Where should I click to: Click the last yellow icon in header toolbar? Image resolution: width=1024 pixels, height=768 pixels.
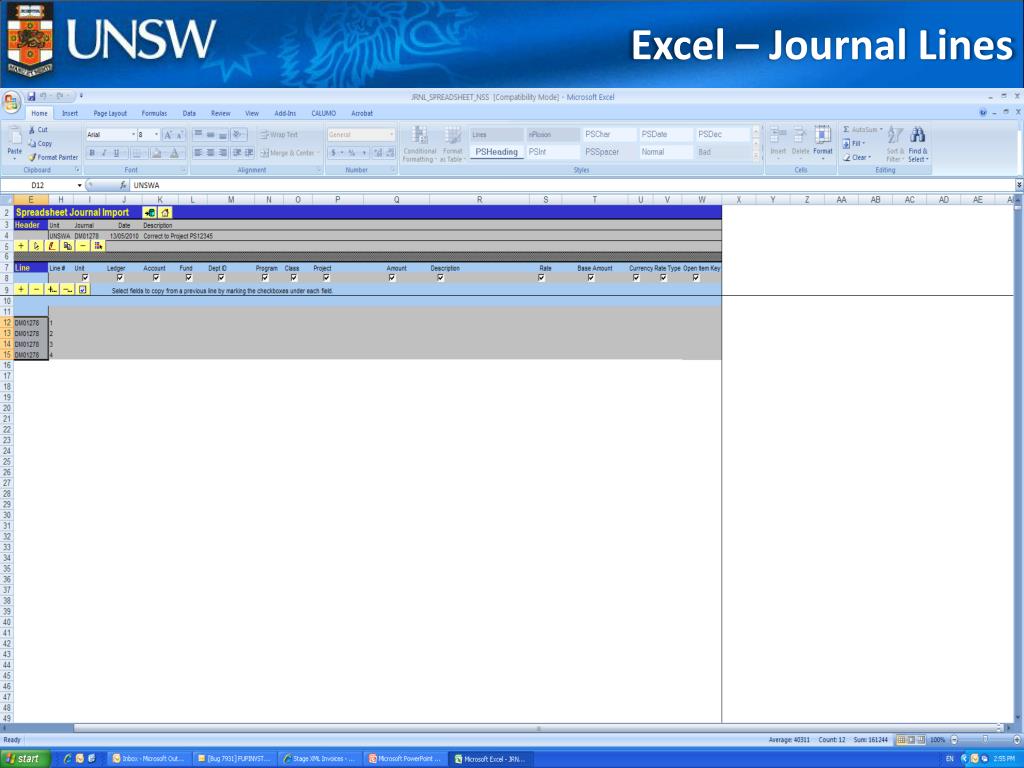99,246
